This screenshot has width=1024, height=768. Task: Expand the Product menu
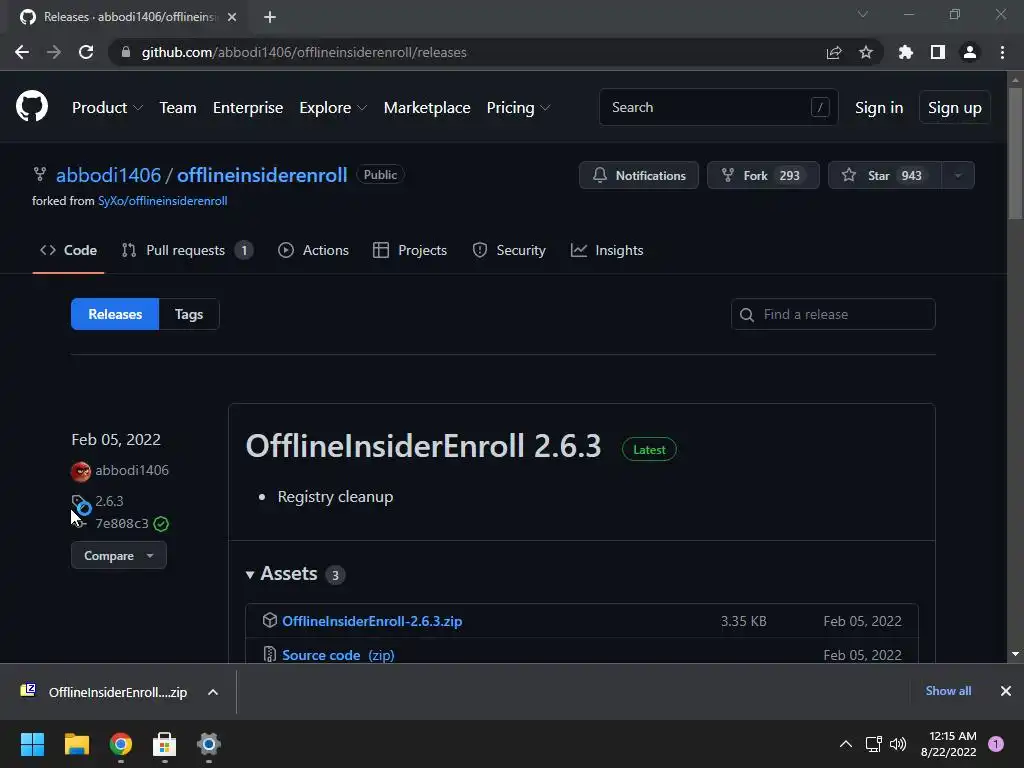[x=107, y=108]
